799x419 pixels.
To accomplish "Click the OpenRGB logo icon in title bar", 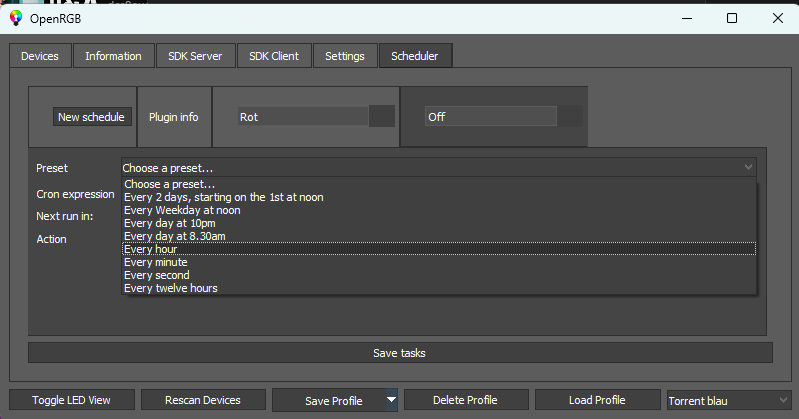I will (16, 18).
